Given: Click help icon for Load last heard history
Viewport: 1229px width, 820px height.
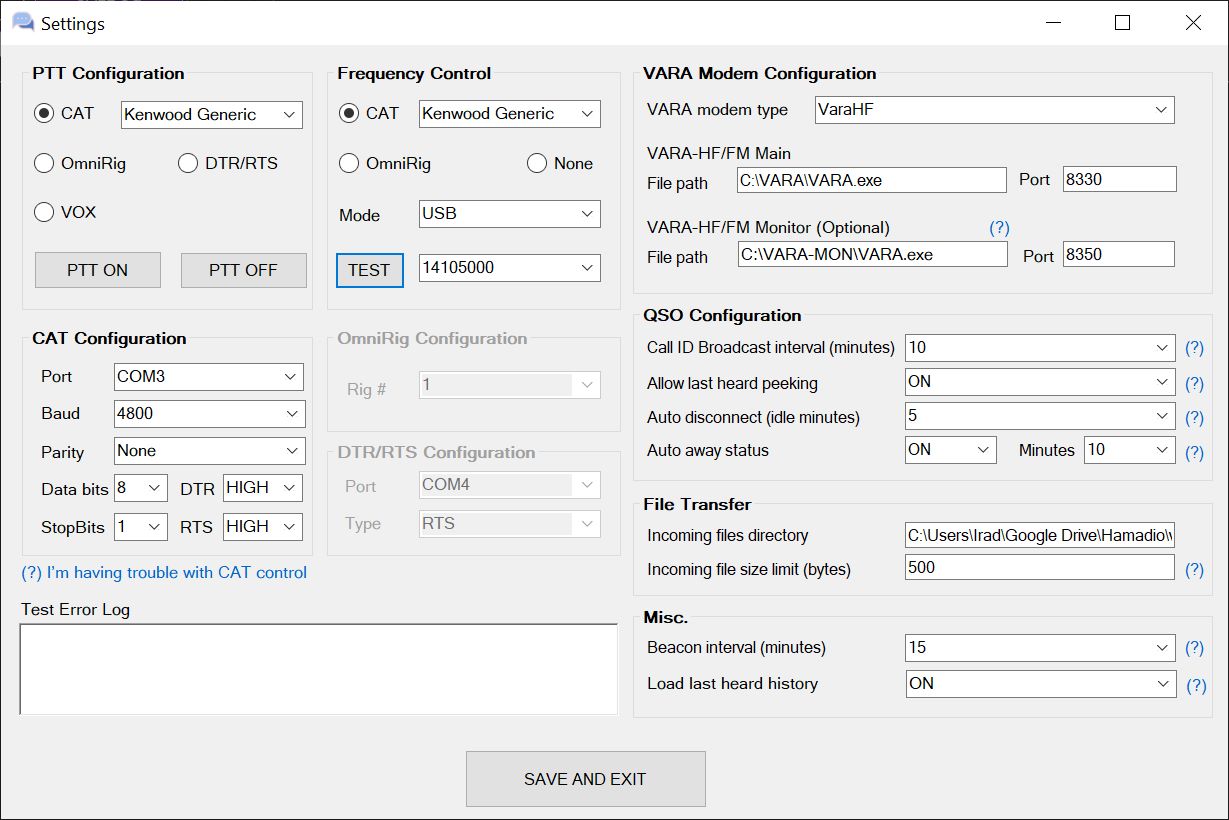Looking at the screenshot, I should [x=1195, y=686].
